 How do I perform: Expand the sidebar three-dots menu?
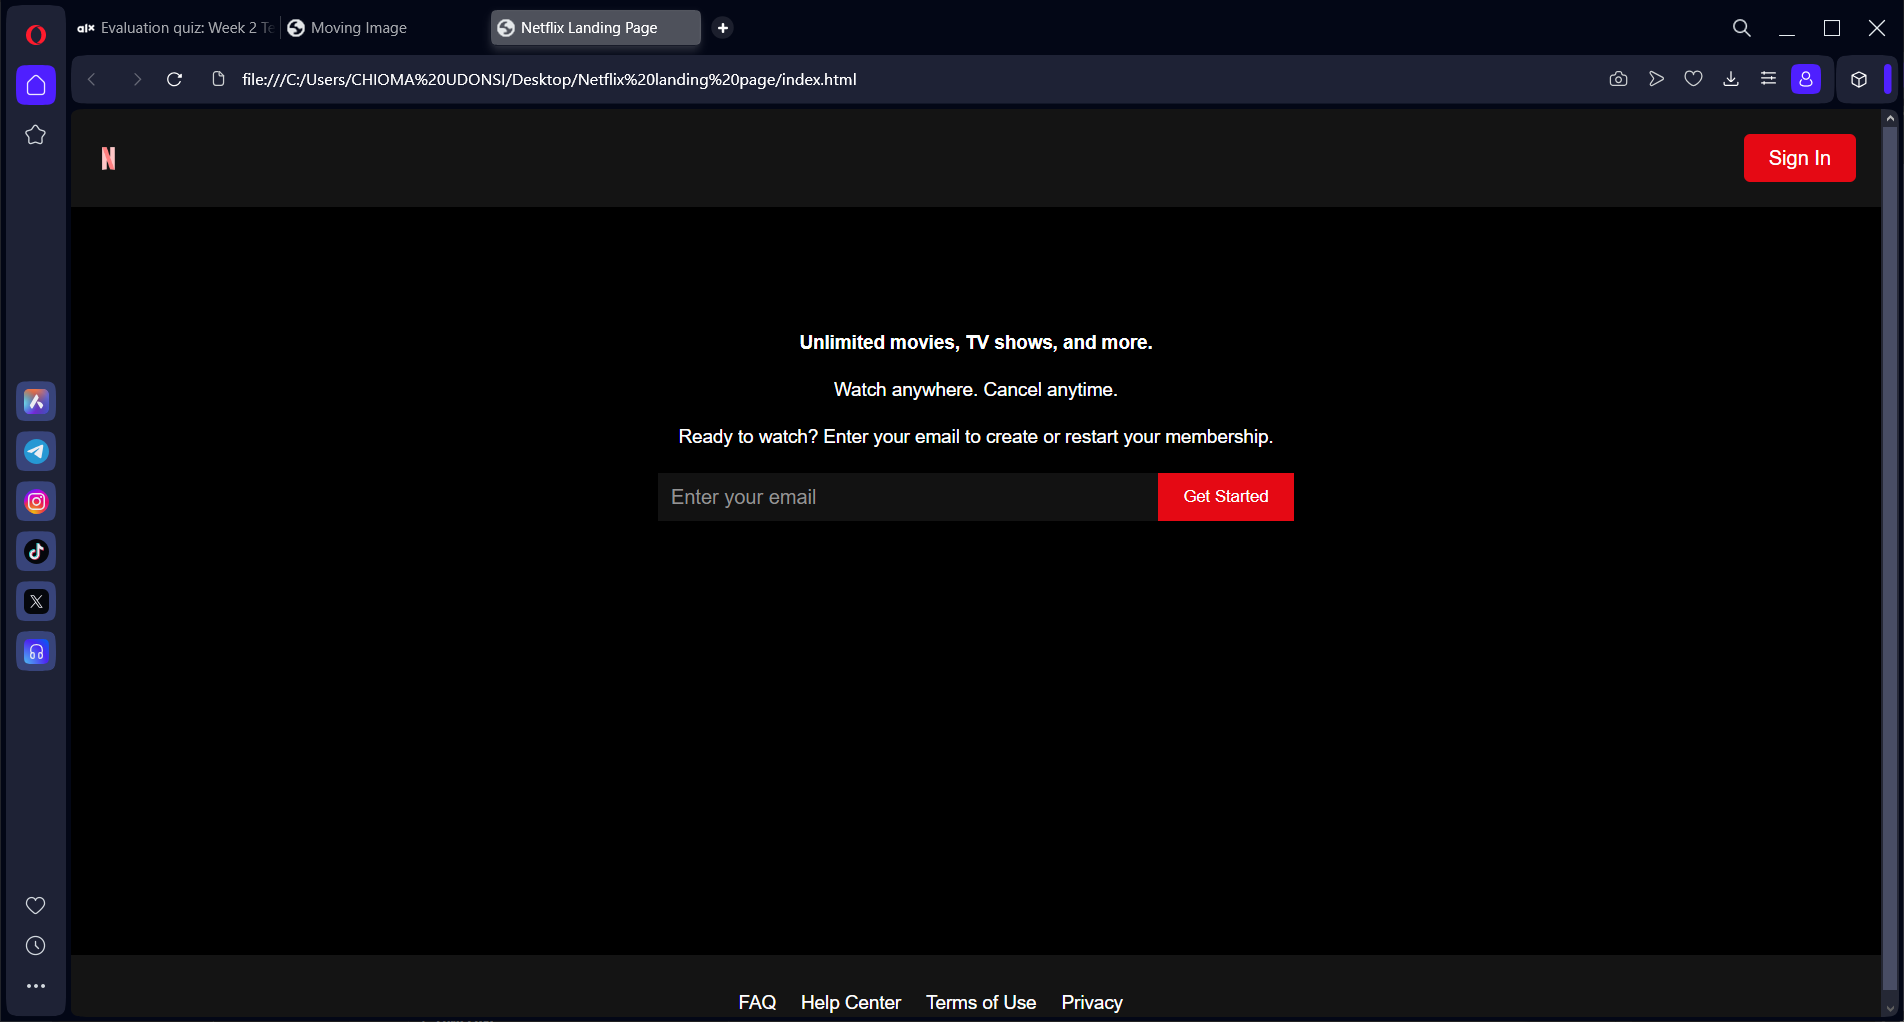(x=35, y=985)
